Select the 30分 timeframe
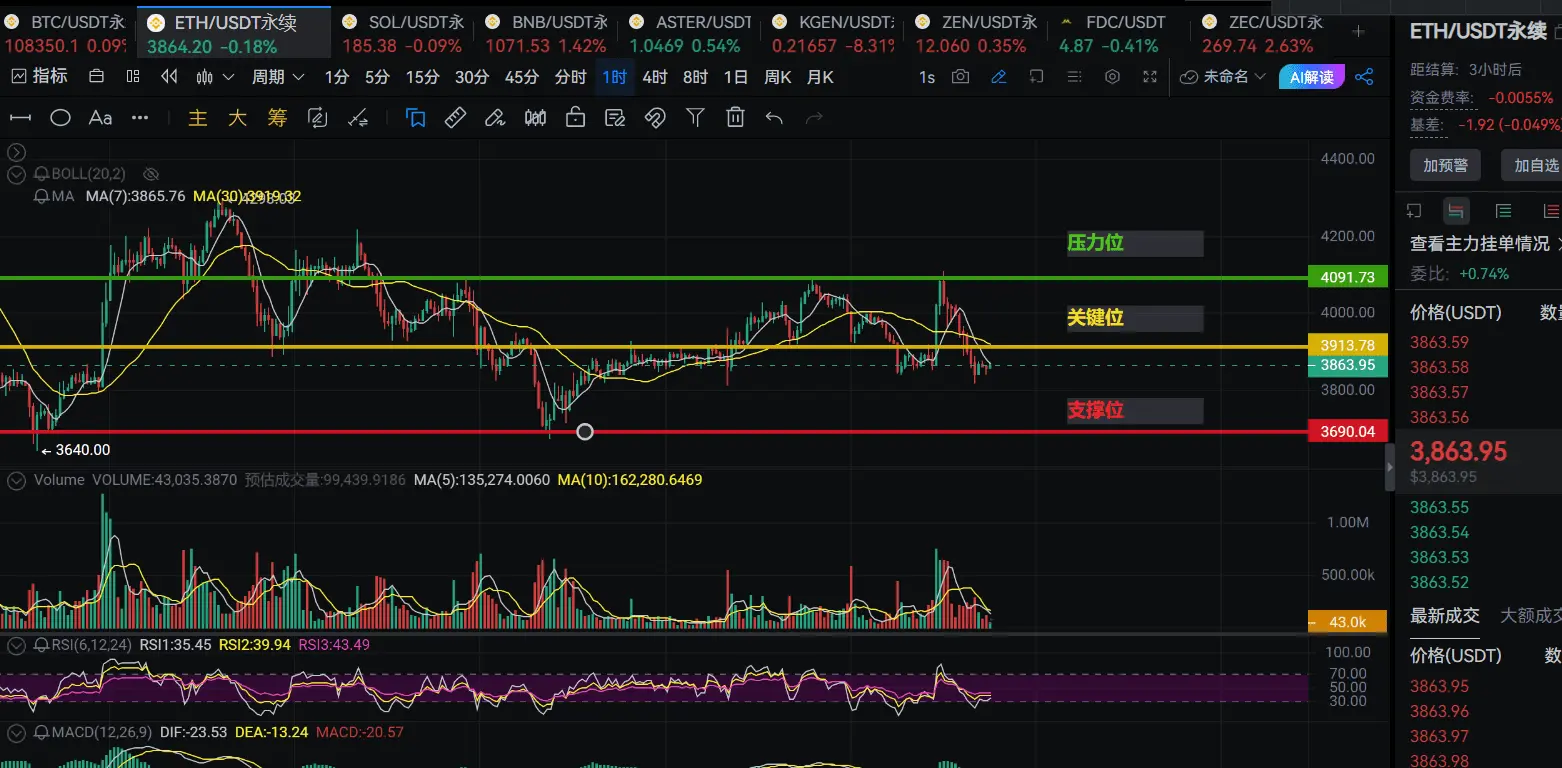Screen dimensions: 1562x768 pos(472,77)
